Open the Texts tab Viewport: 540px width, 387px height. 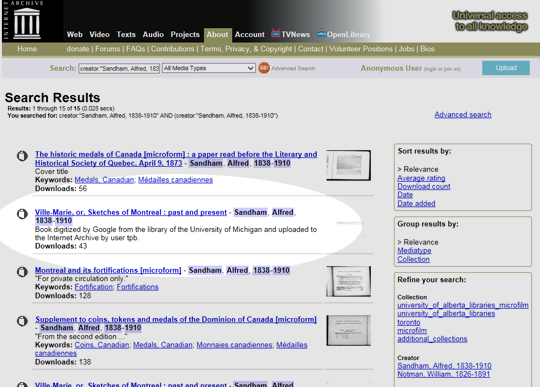tap(126, 34)
